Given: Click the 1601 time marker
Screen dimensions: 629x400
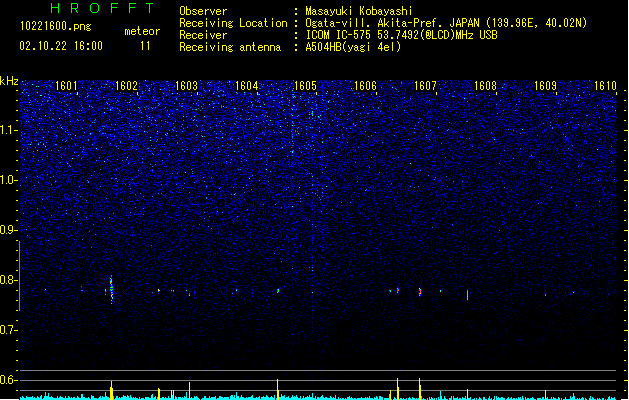Looking at the screenshot, I should (x=66, y=86).
